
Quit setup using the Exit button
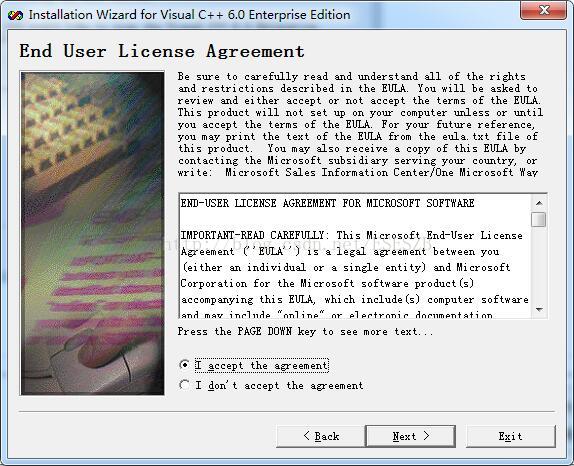(x=511, y=436)
